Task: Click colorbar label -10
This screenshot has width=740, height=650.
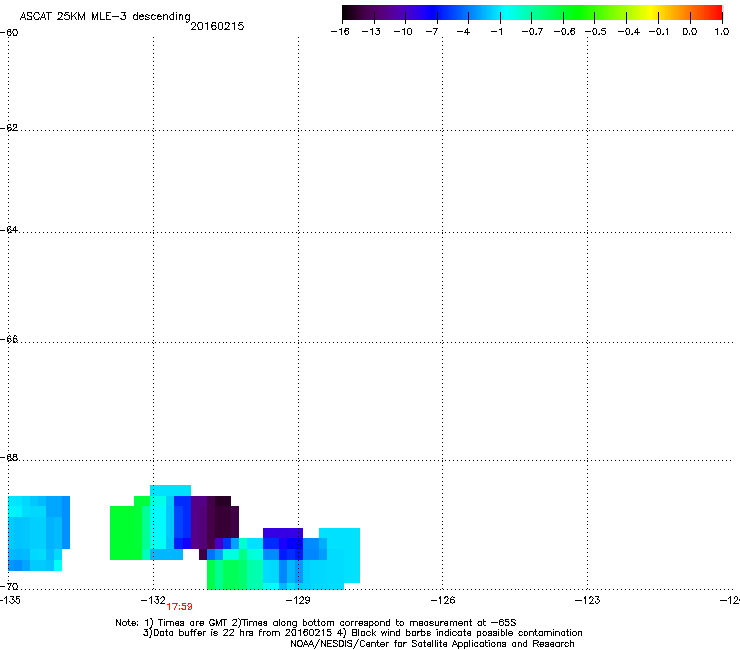Action: (x=403, y=32)
